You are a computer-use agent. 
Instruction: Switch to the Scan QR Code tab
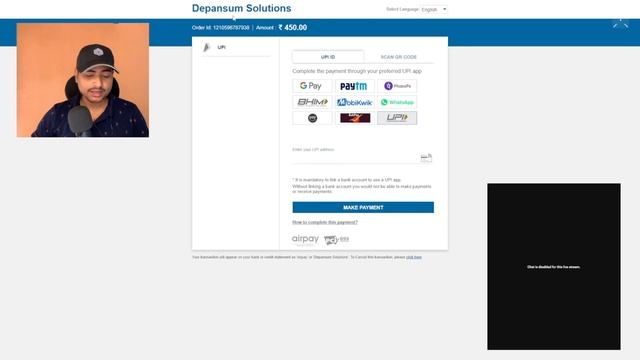coord(399,57)
